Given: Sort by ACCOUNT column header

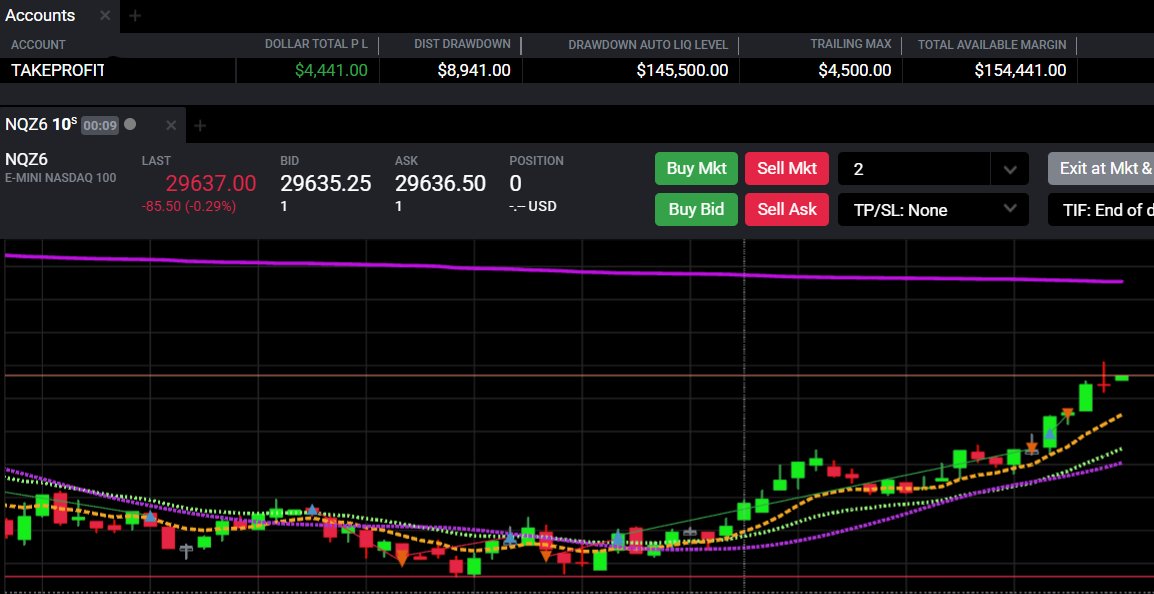Looking at the screenshot, I should (38, 45).
